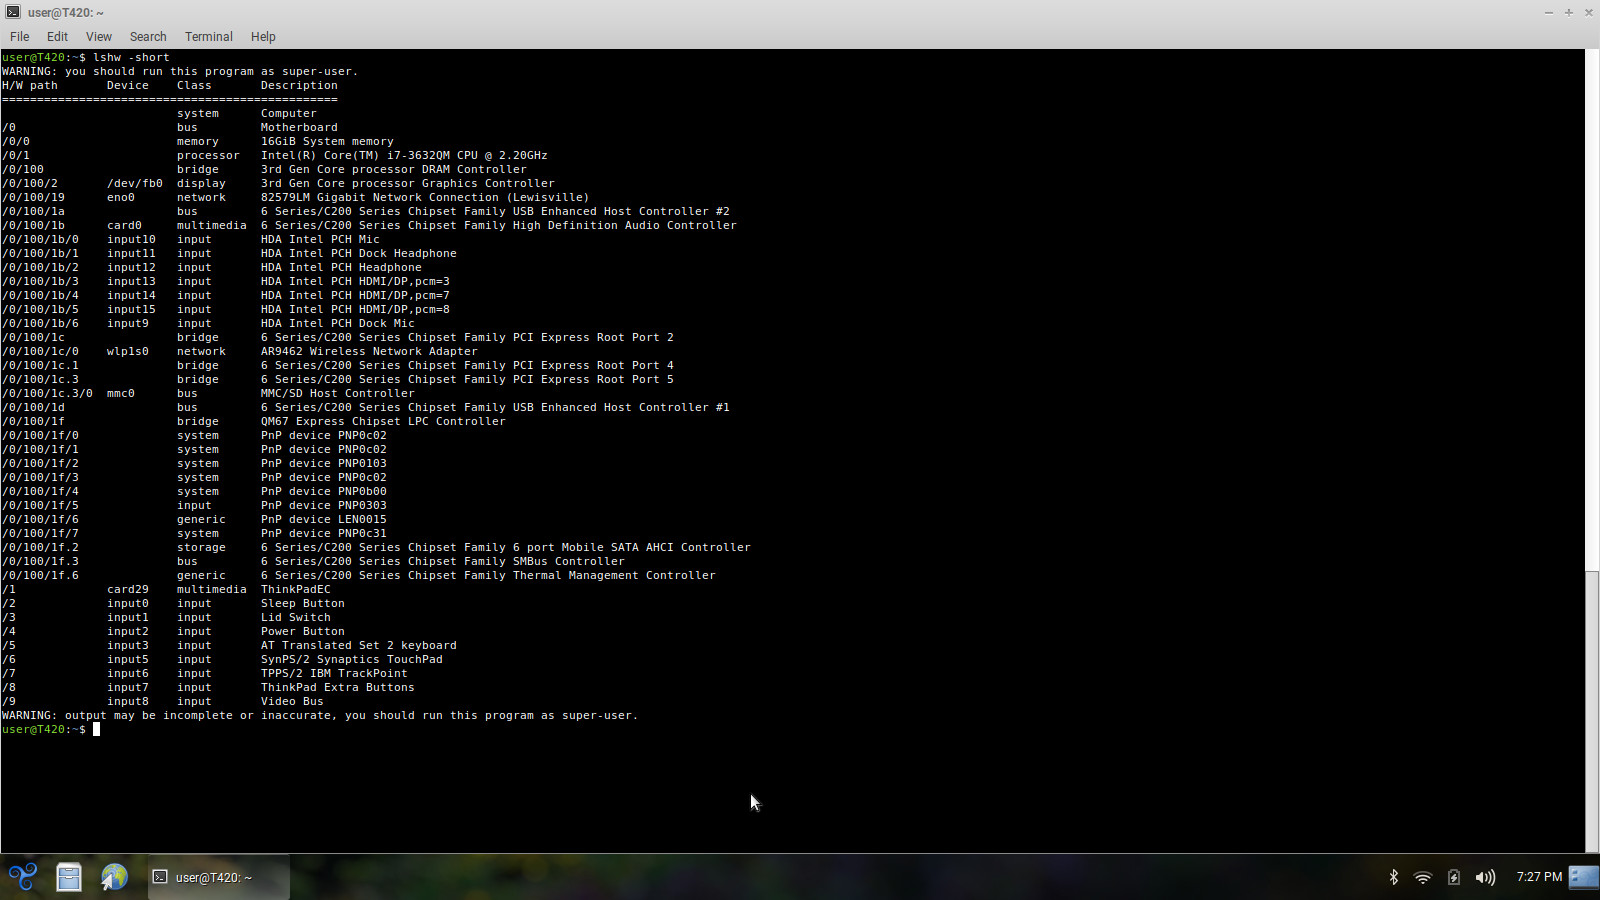Click 'Intel(R) Core(TM) i7-3632QM CPU @ 2.20GHz'
This screenshot has height=900, width=1600.
point(404,156)
